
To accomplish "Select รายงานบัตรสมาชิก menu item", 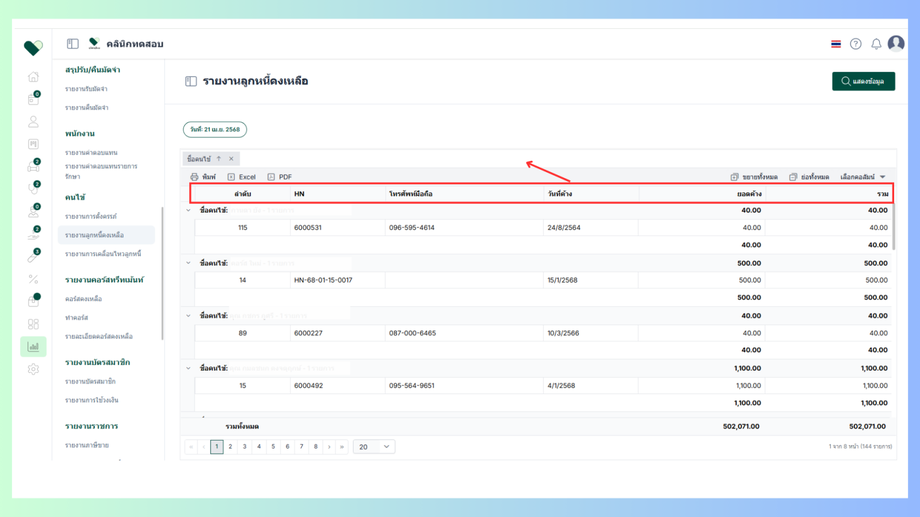I will point(90,381).
